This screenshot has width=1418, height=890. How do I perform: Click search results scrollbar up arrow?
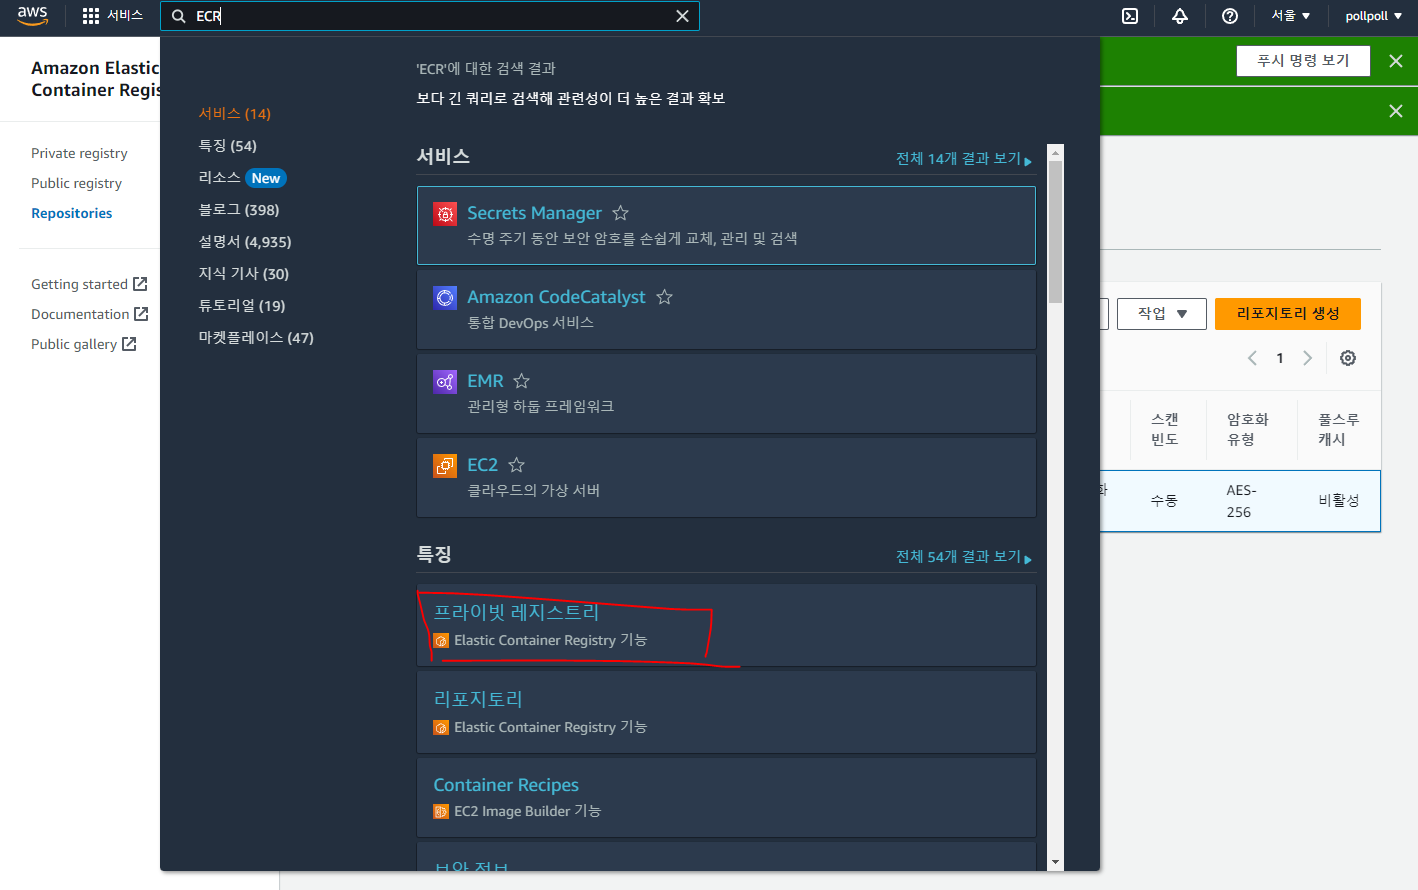tap(1055, 153)
